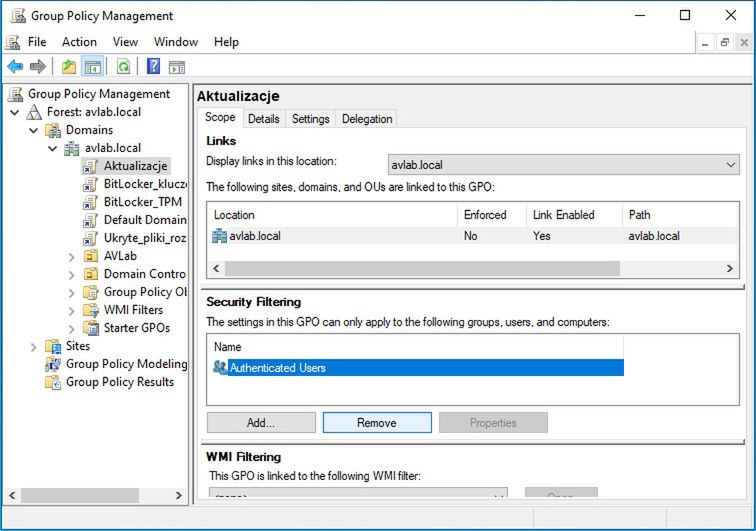
Task: Click the green Refresh toolbar icon
Action: [x=123, y=67]
